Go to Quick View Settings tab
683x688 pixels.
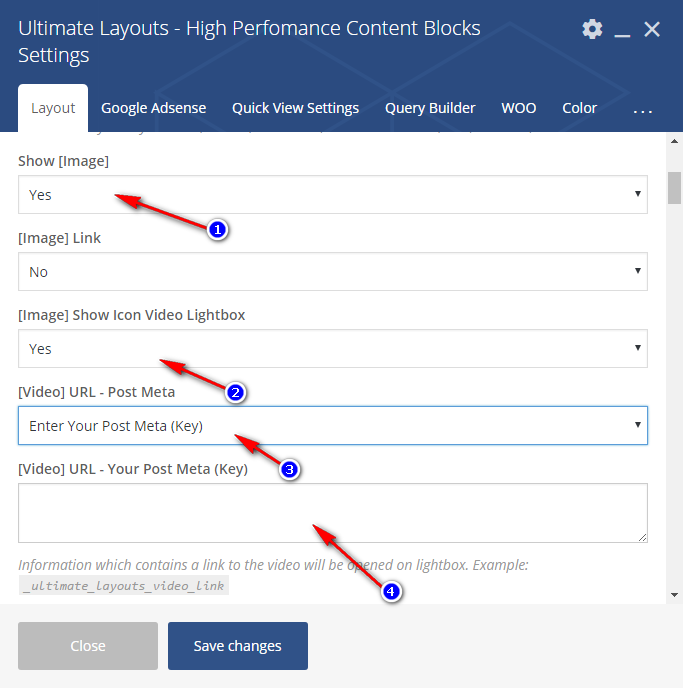(x=295, y=108)
